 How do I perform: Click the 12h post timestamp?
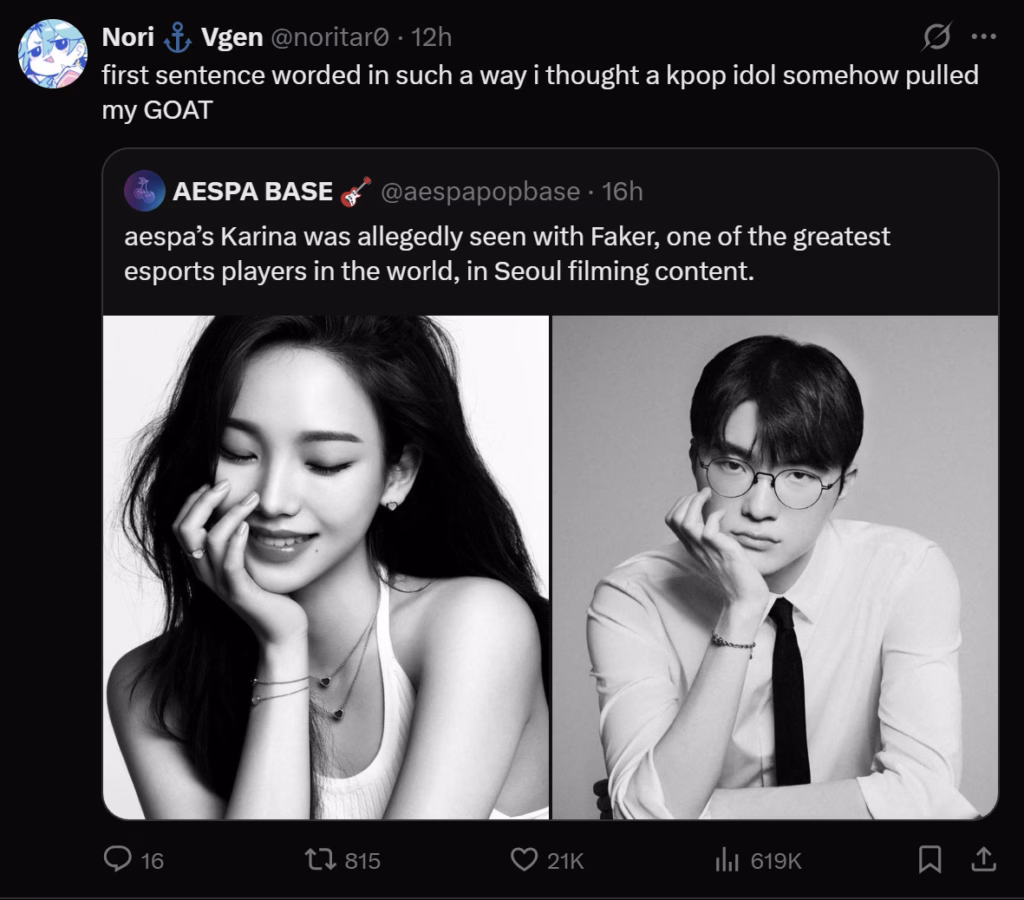[432, 38]
